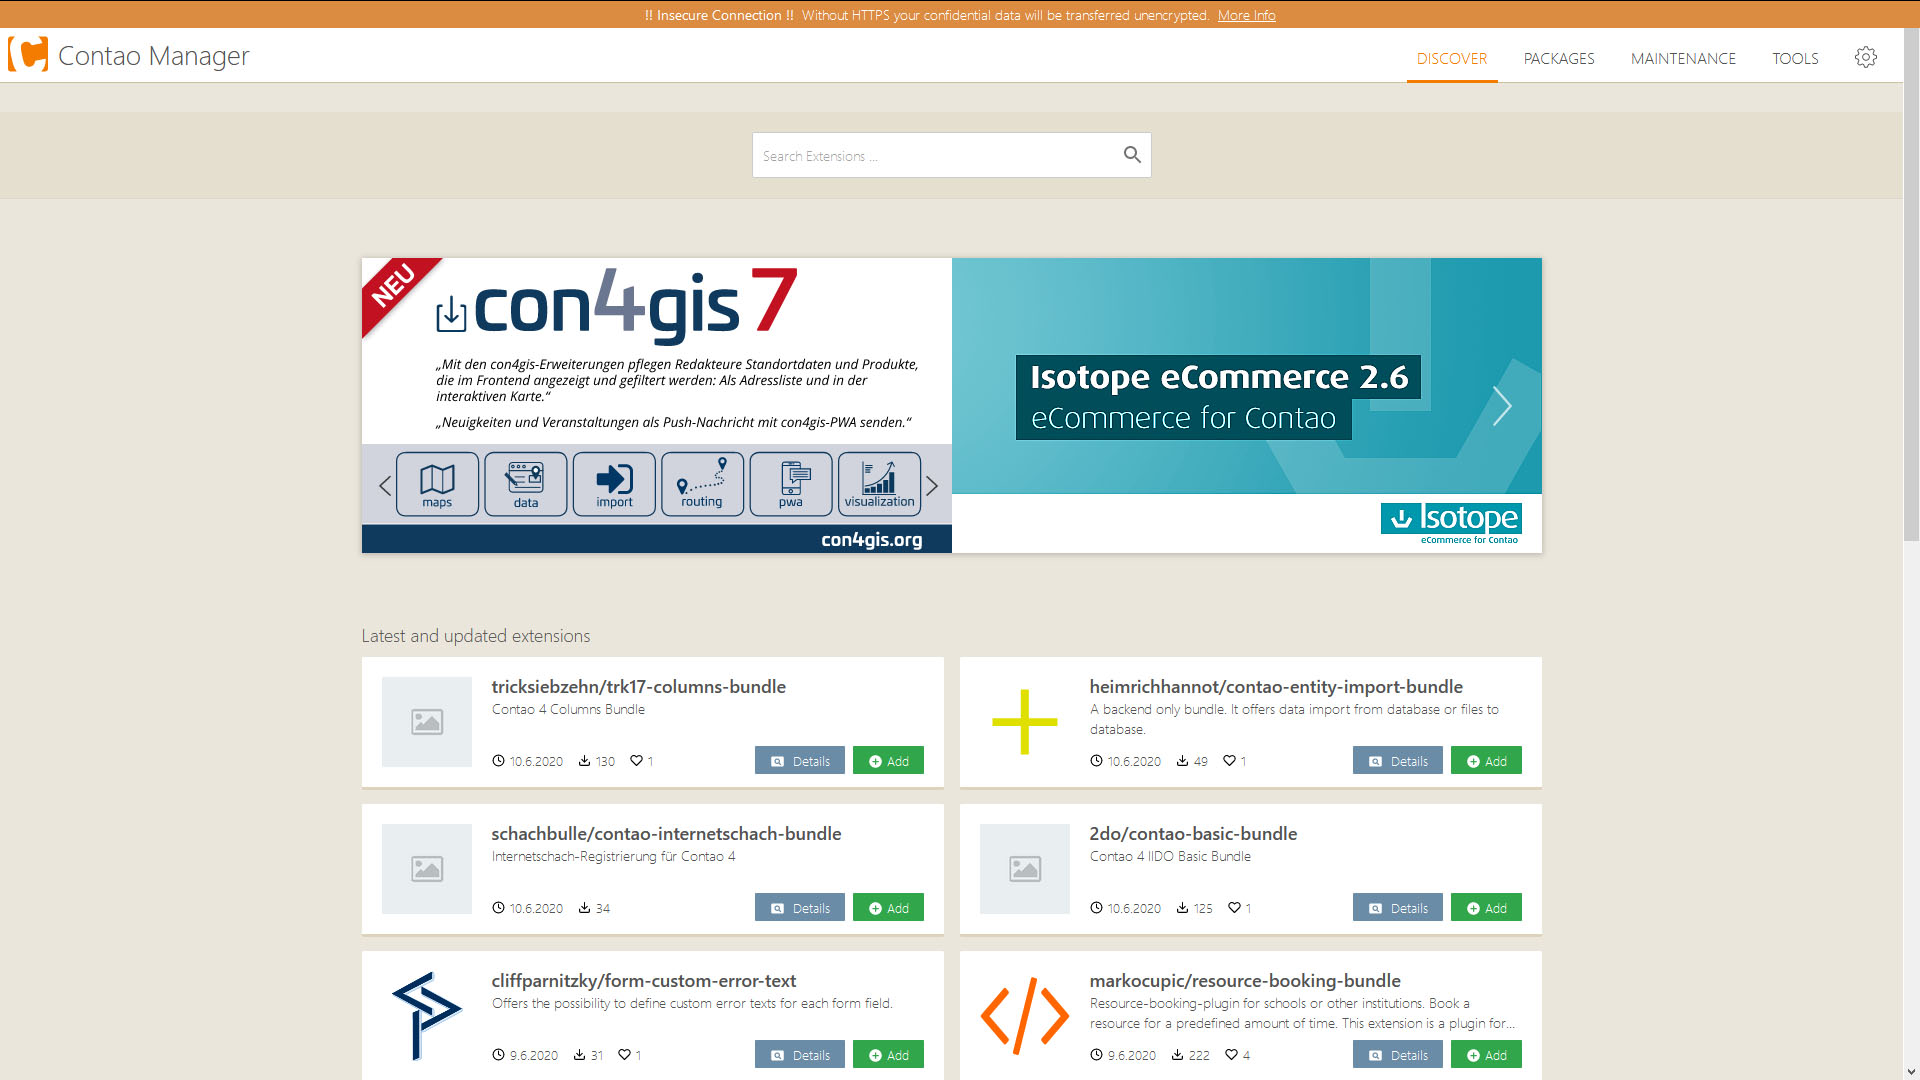The image size is (1920, 1080).
Task: Go to next banner slide arrow
Action: tap(1501, 406)
